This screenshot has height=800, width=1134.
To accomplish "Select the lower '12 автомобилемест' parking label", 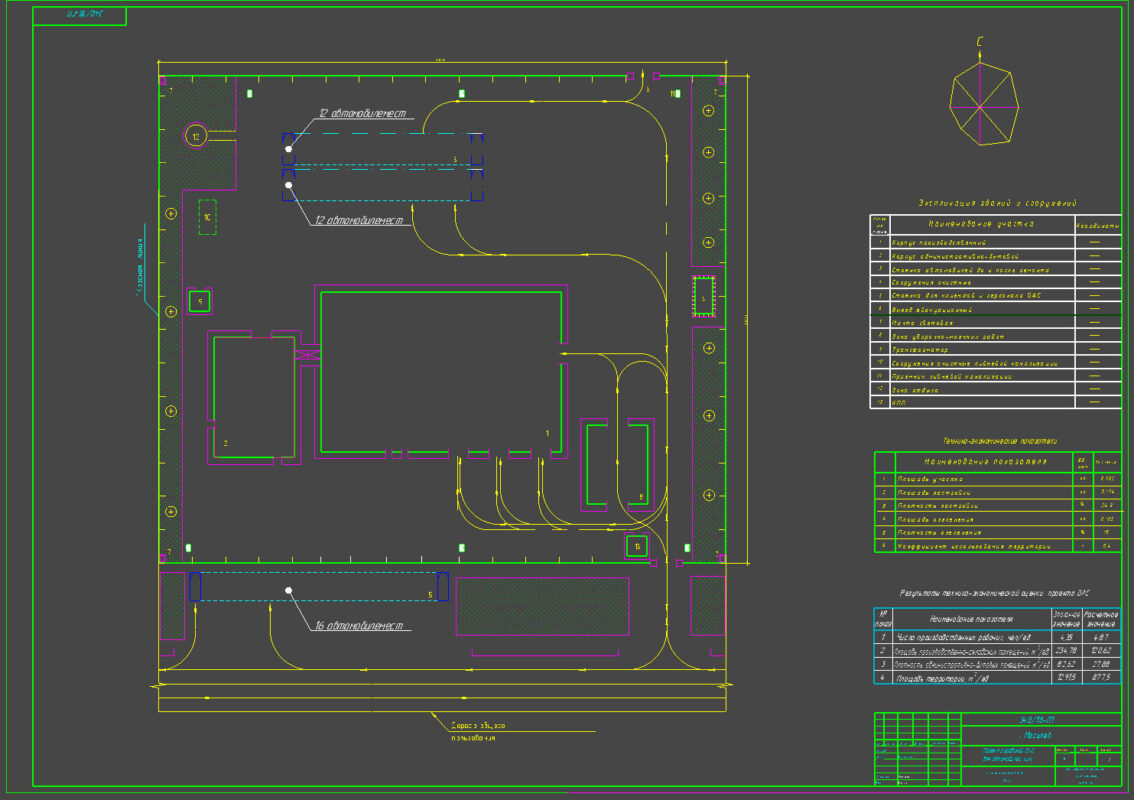I will 358,220.
